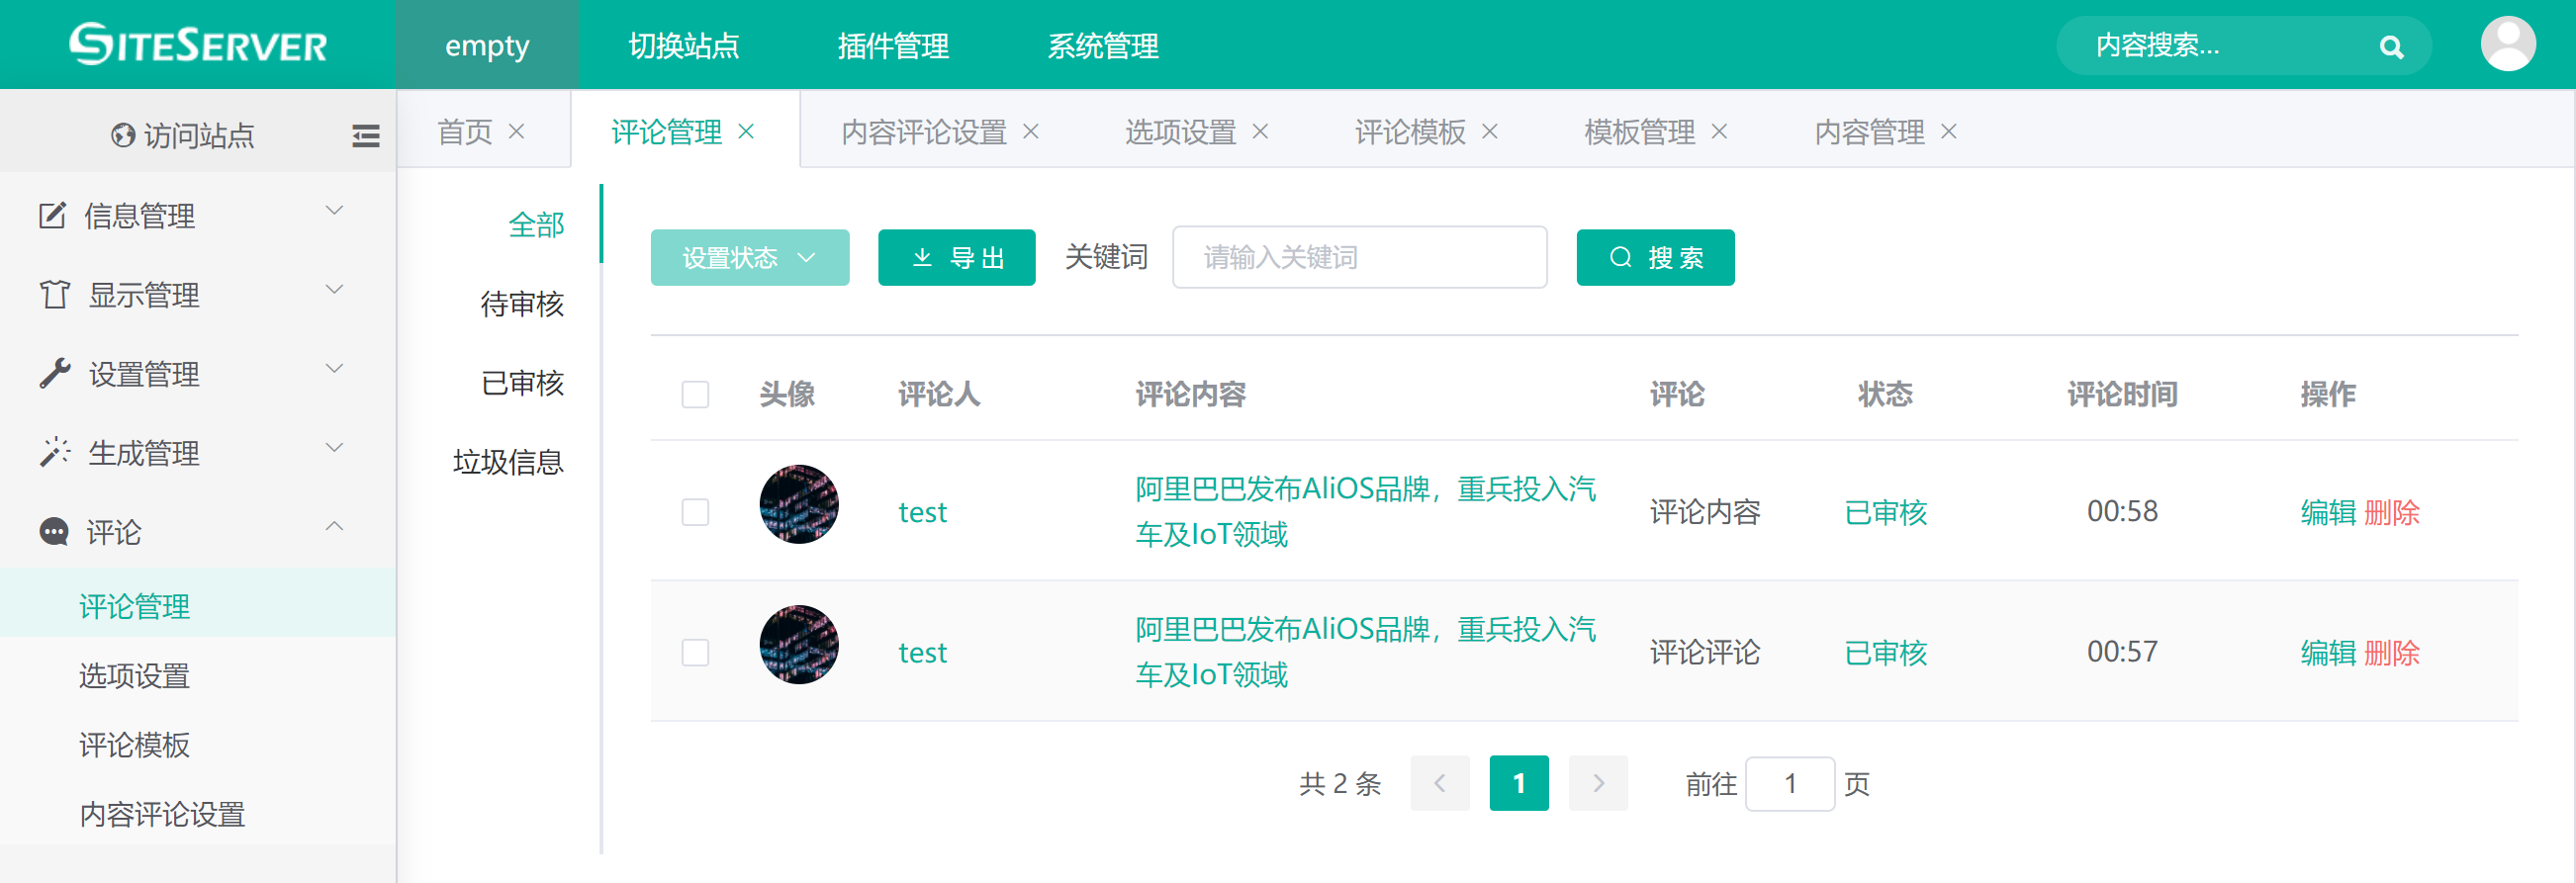Click the magnifier icon in content search
Image resolution: width=2576 pixels, height=883 pixels.
click(2391, 47)
